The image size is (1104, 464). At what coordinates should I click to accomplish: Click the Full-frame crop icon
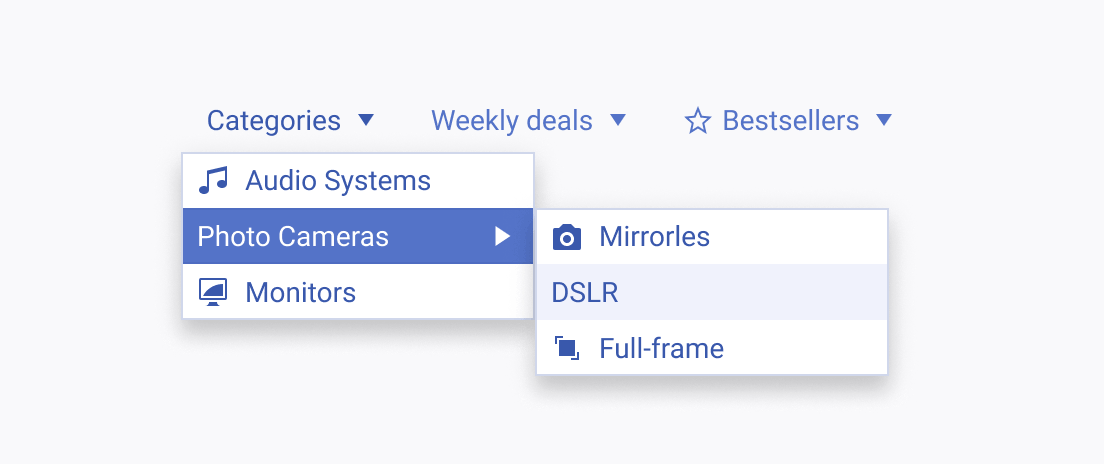click(x=567, y=348)
